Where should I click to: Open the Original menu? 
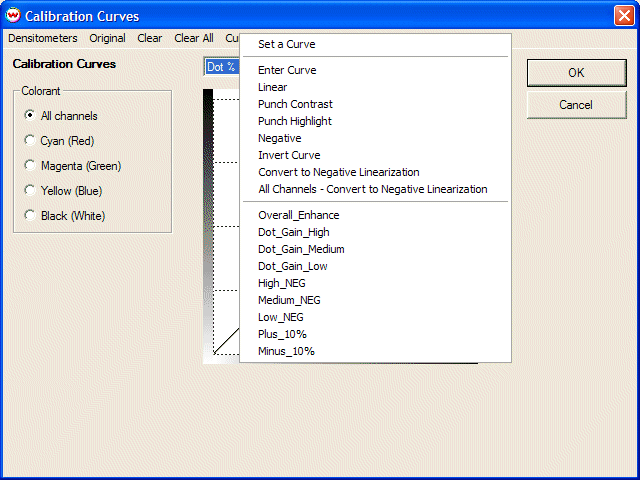107,38
